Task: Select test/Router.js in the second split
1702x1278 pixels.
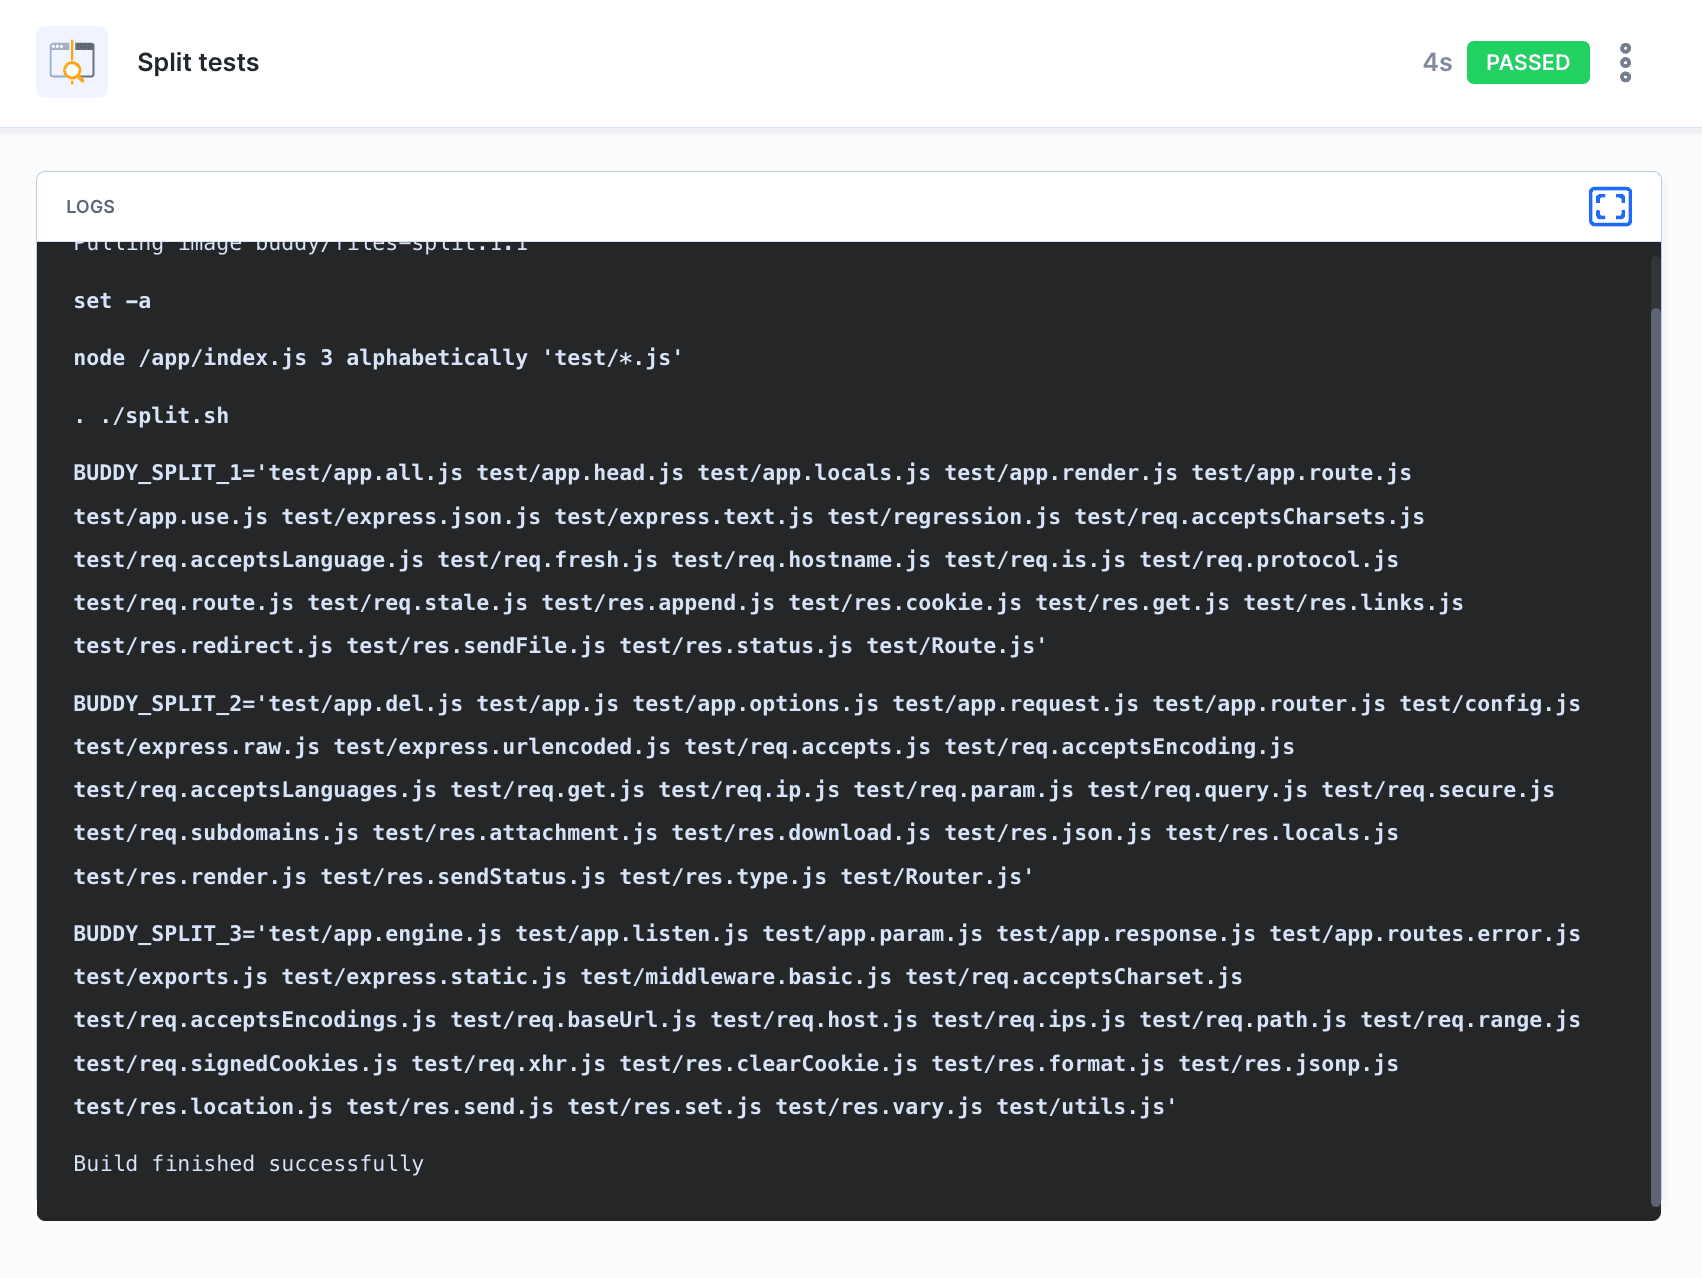Action: pyautogui.click(x=936, y=876)
